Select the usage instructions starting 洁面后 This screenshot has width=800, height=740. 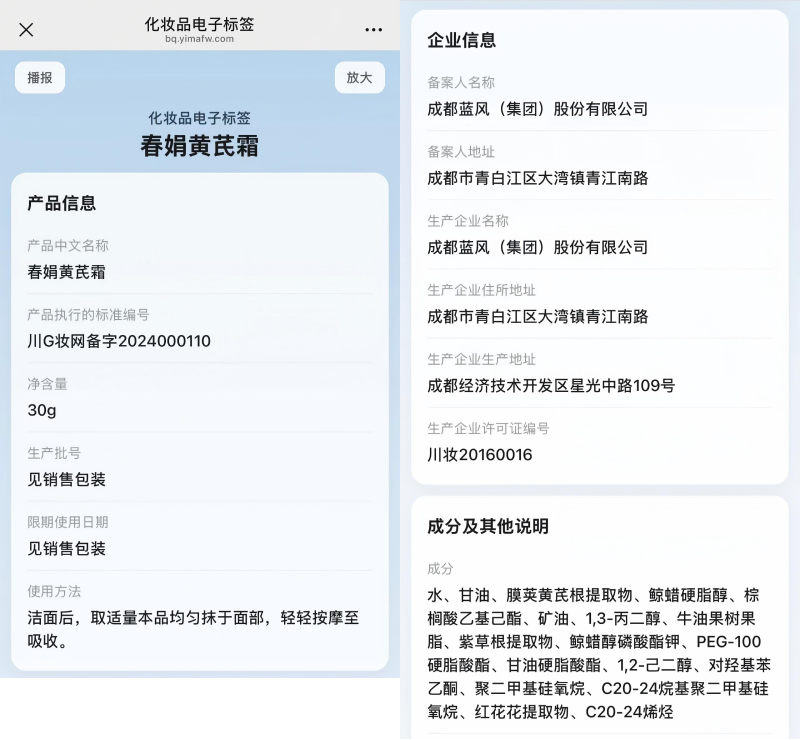click(193, 629)
